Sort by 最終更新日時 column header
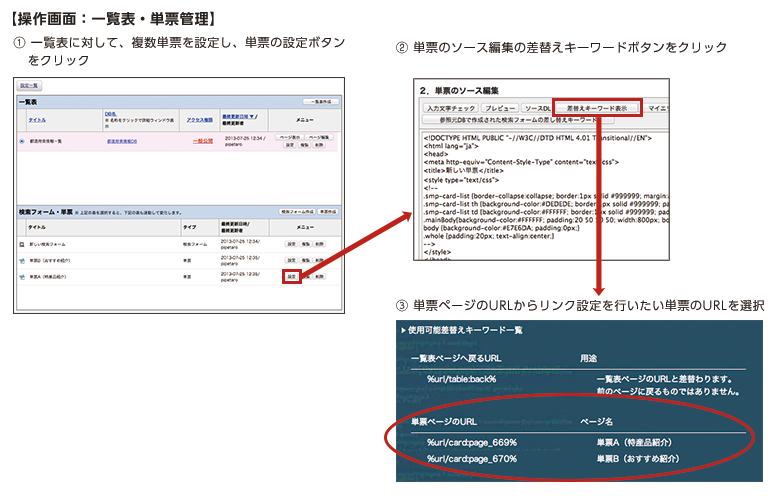 coord(239,116)
